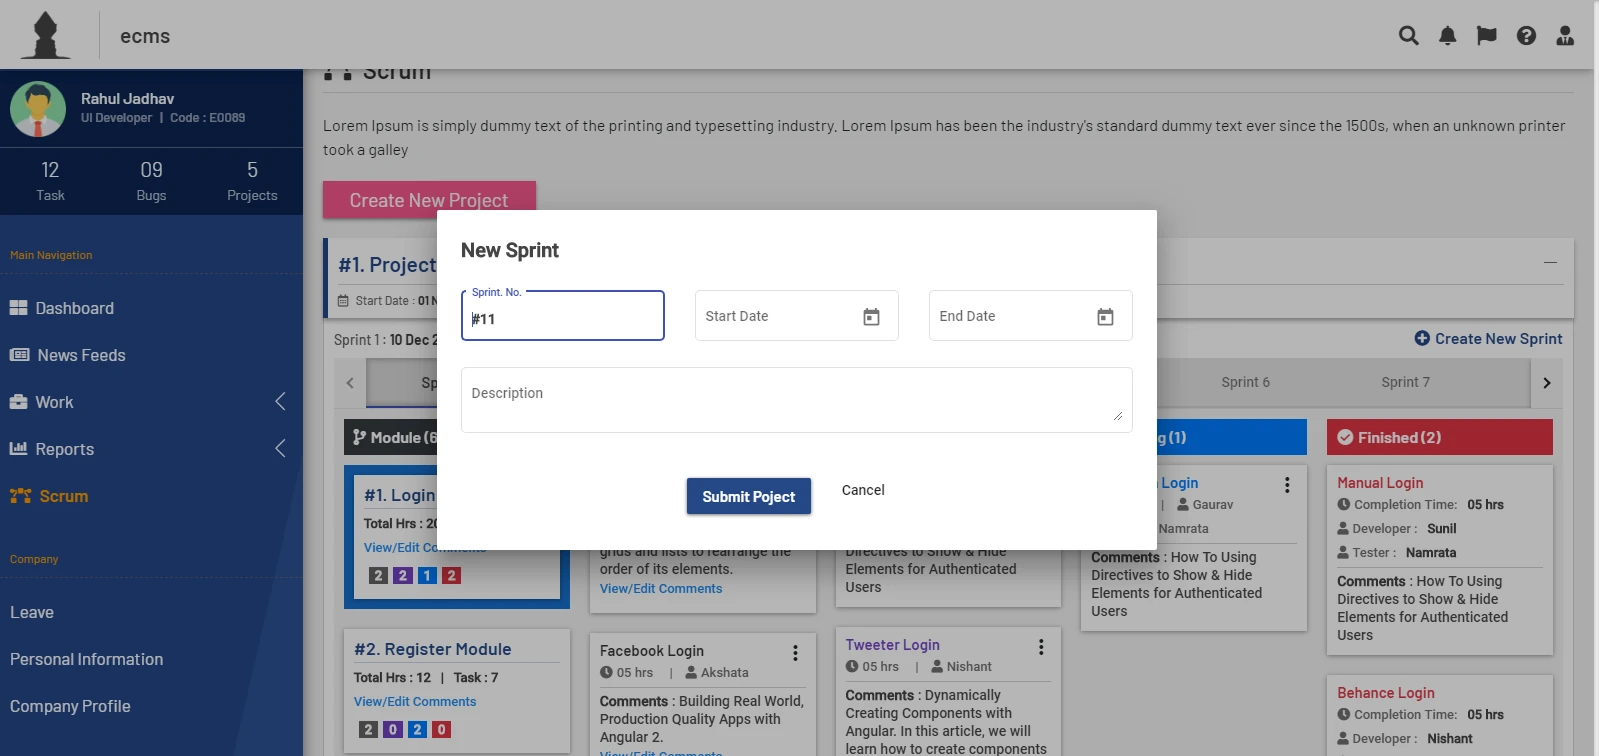Open View/Edit Comments under Register Module
This screenshot has height=756, width=1599.
pos(415,702)
